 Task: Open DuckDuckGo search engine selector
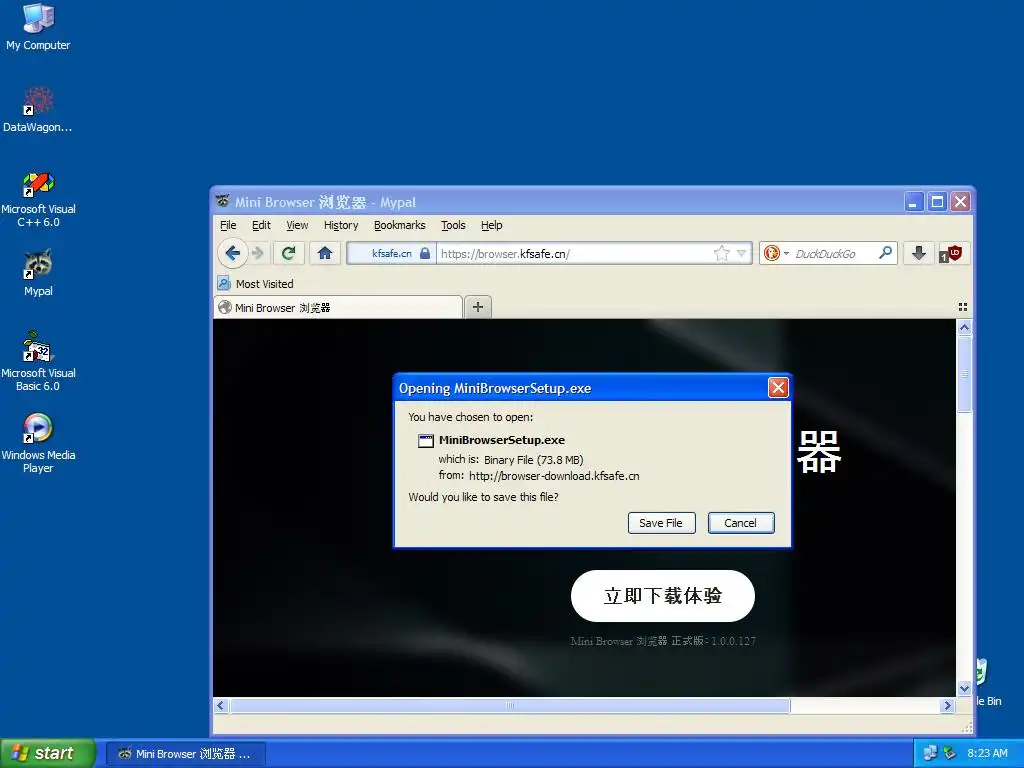(776, 253)
